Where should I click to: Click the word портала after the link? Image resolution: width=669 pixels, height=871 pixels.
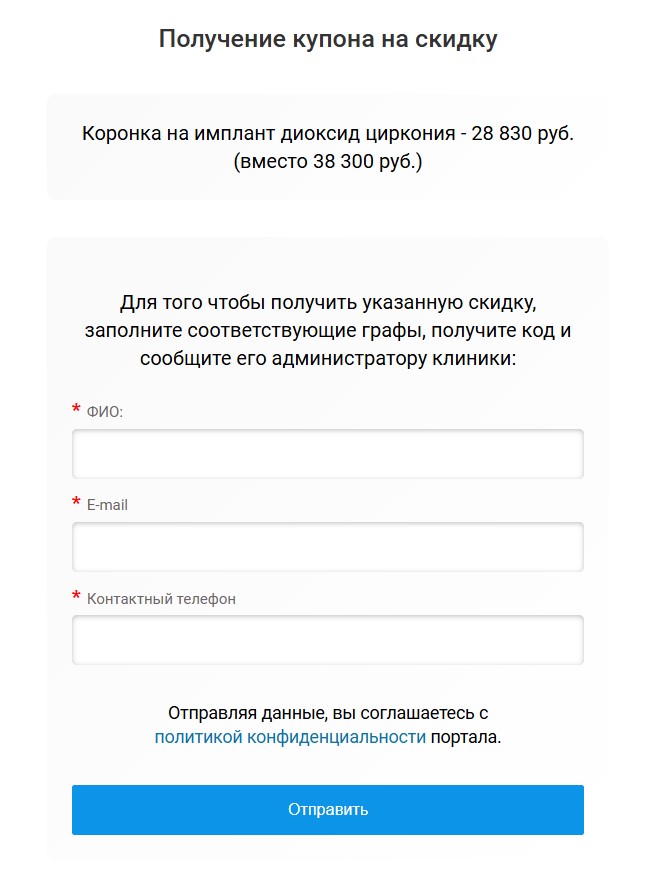(x=464, y=738)
